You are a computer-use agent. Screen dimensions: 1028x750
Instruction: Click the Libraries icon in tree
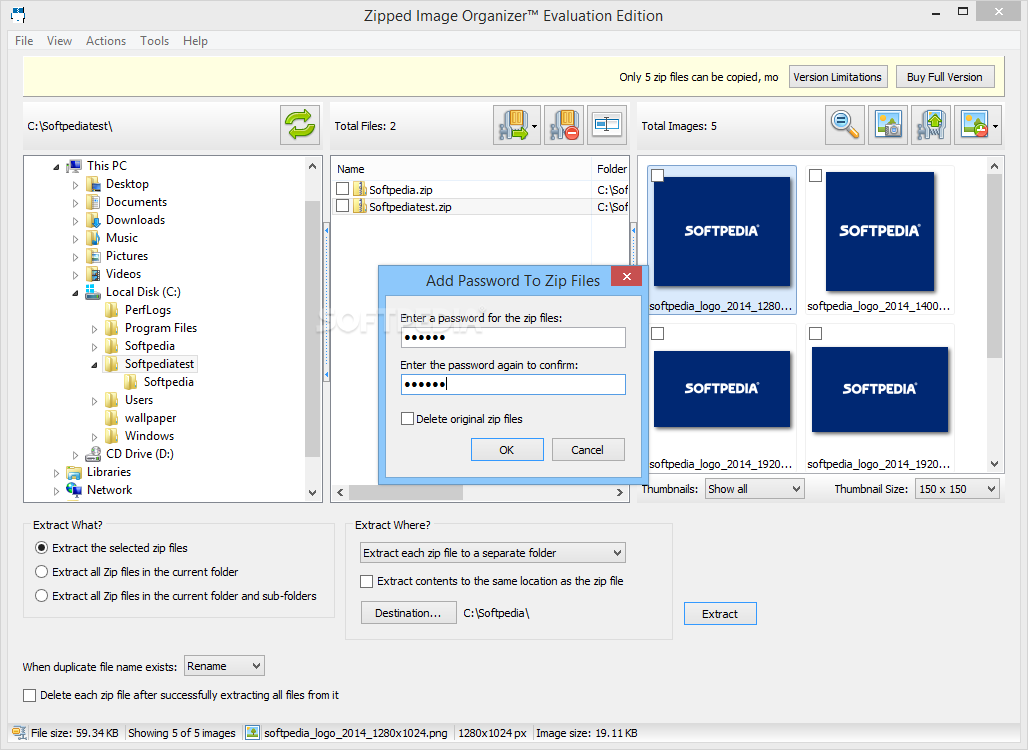click(74, 472)
